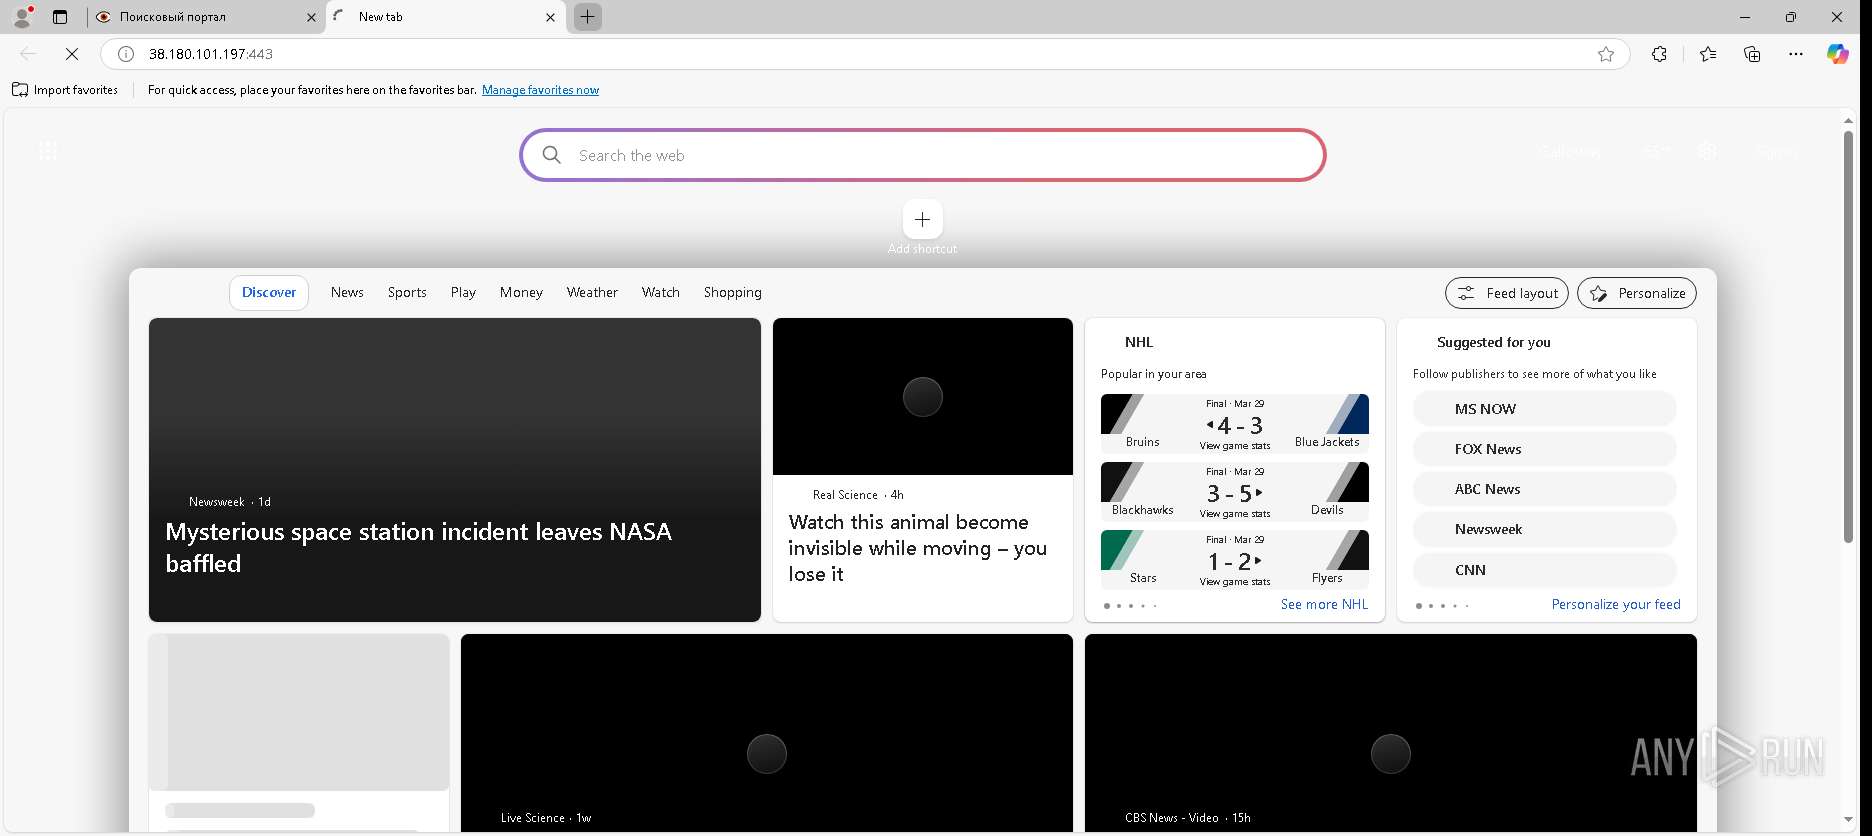
Task: Select the Play feed tab
Action: point(463,293)
